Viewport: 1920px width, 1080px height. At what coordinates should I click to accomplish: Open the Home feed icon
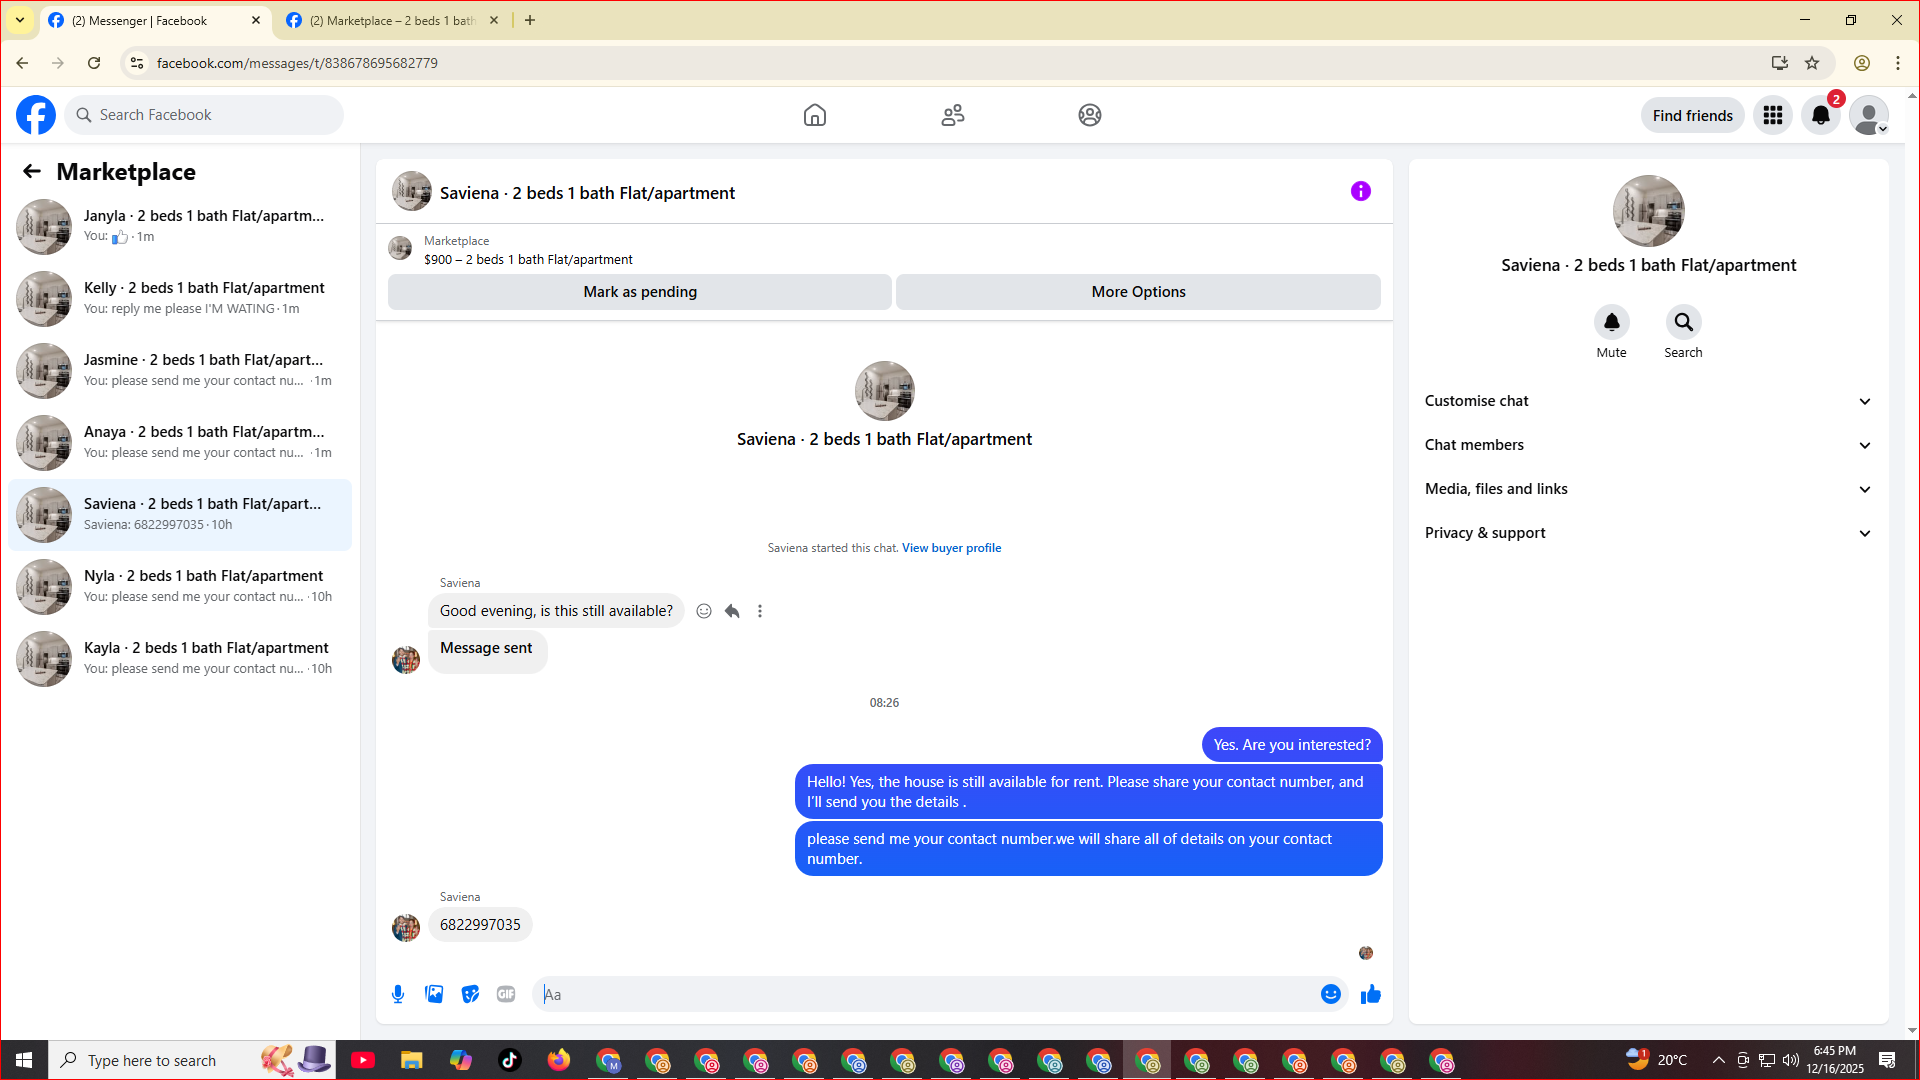click(815, 115)
